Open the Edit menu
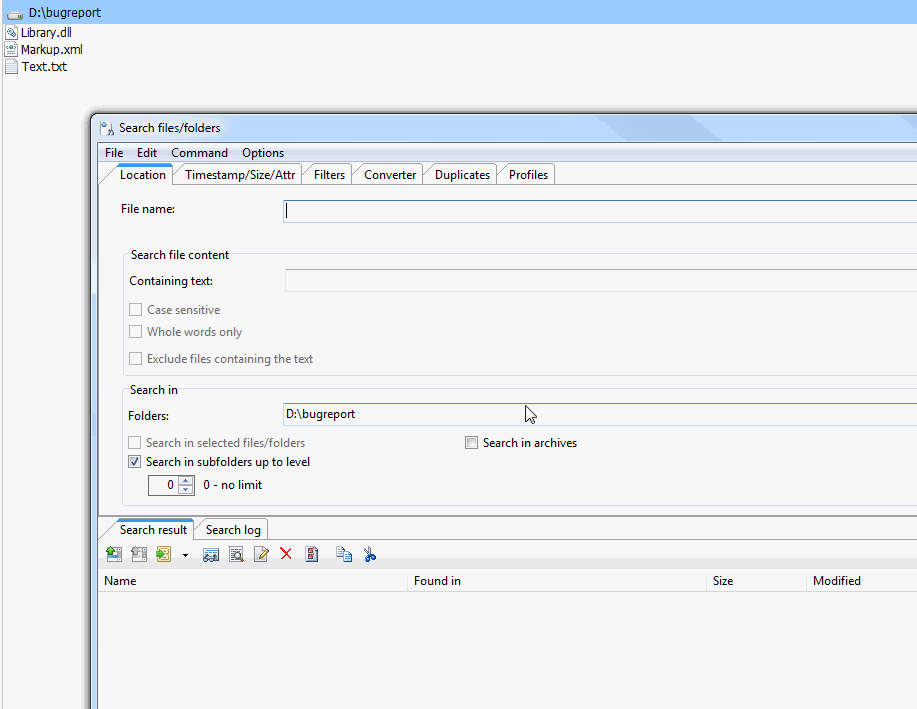The image size is (917, 709). click(147, 153)
